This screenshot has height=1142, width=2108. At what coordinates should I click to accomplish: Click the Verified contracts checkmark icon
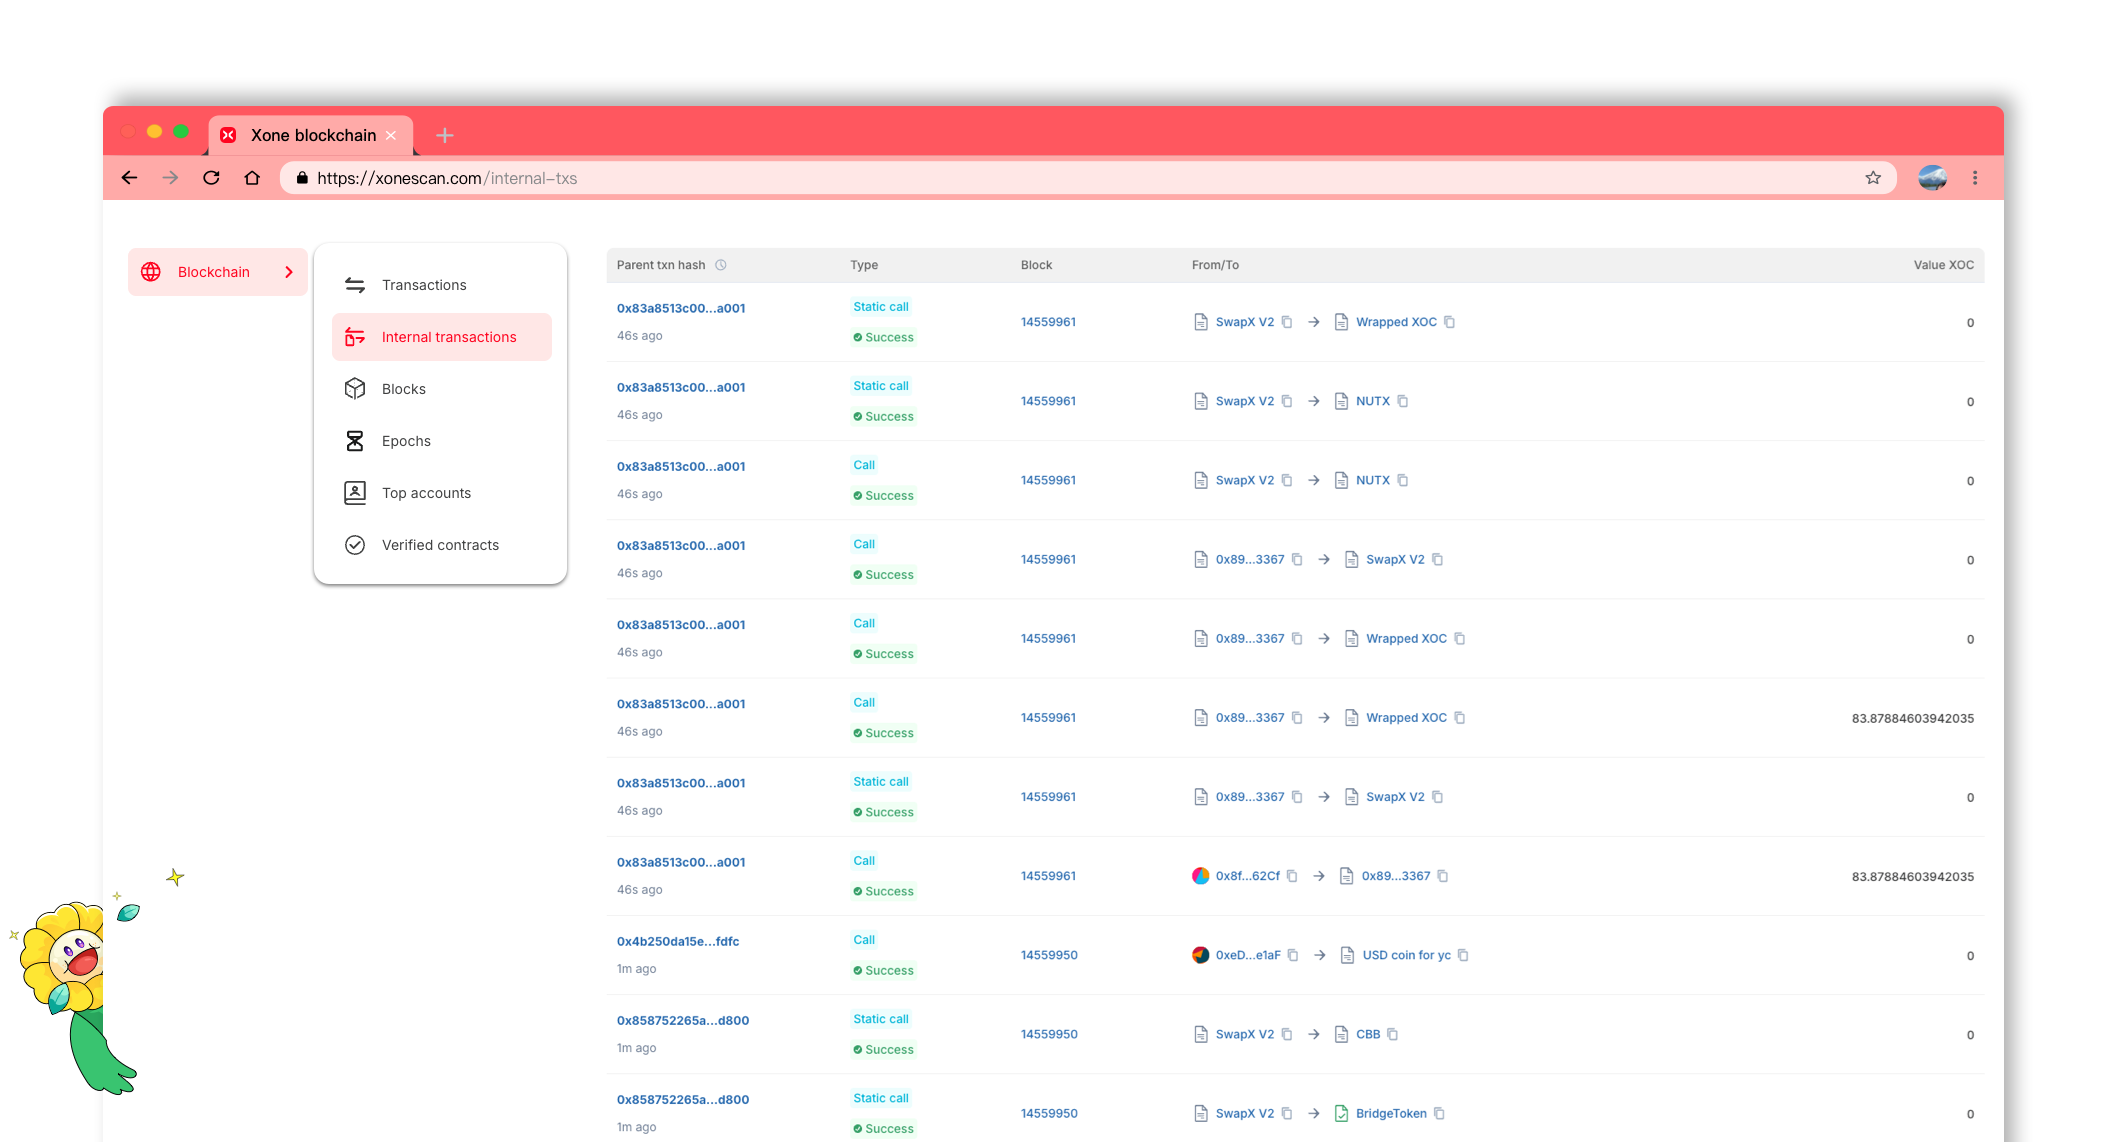355,545
